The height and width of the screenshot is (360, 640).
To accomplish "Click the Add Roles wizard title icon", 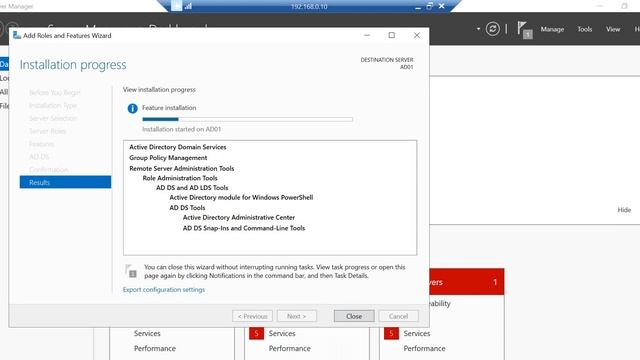I will [x=17, y=36].
